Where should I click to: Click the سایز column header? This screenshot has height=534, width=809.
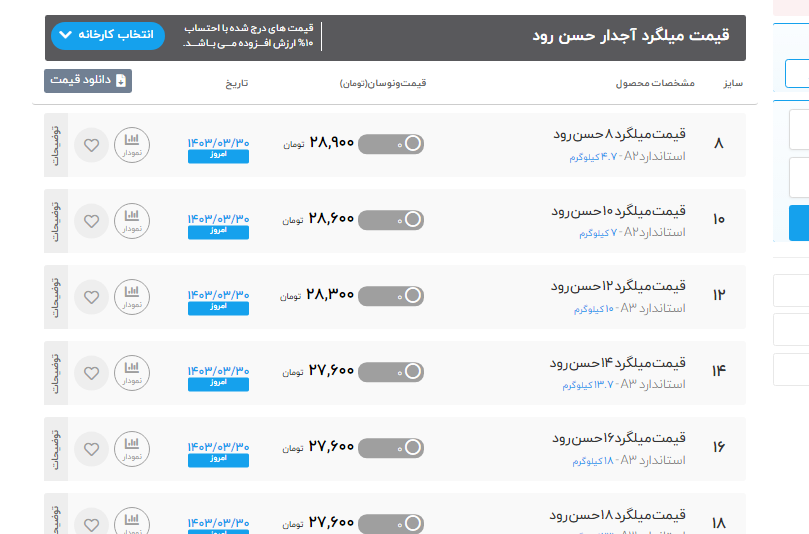tap(733, 82)
